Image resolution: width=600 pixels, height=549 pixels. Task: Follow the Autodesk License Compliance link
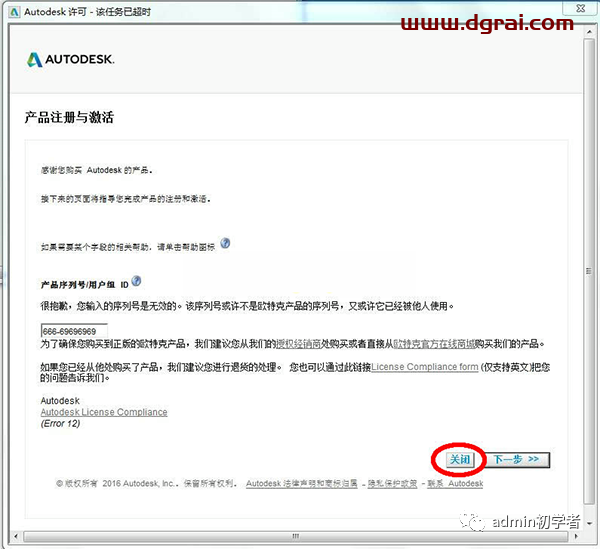tap(104, 412)
